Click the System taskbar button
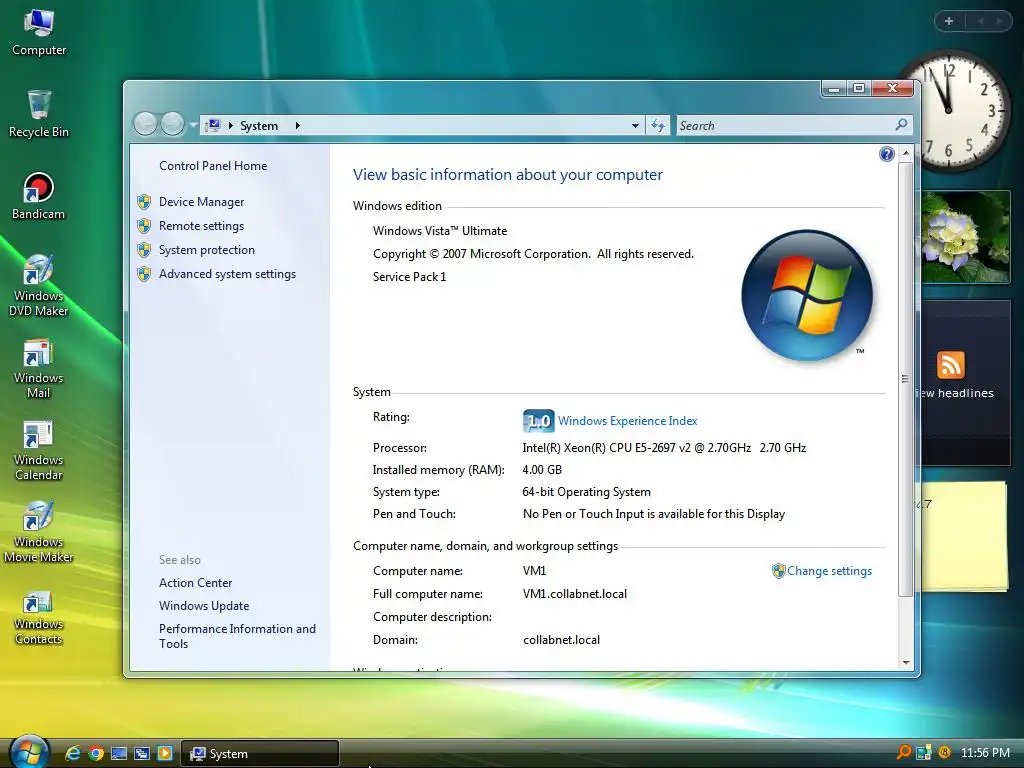This screenshot has height=768, width=1024. tap(260, 754)
